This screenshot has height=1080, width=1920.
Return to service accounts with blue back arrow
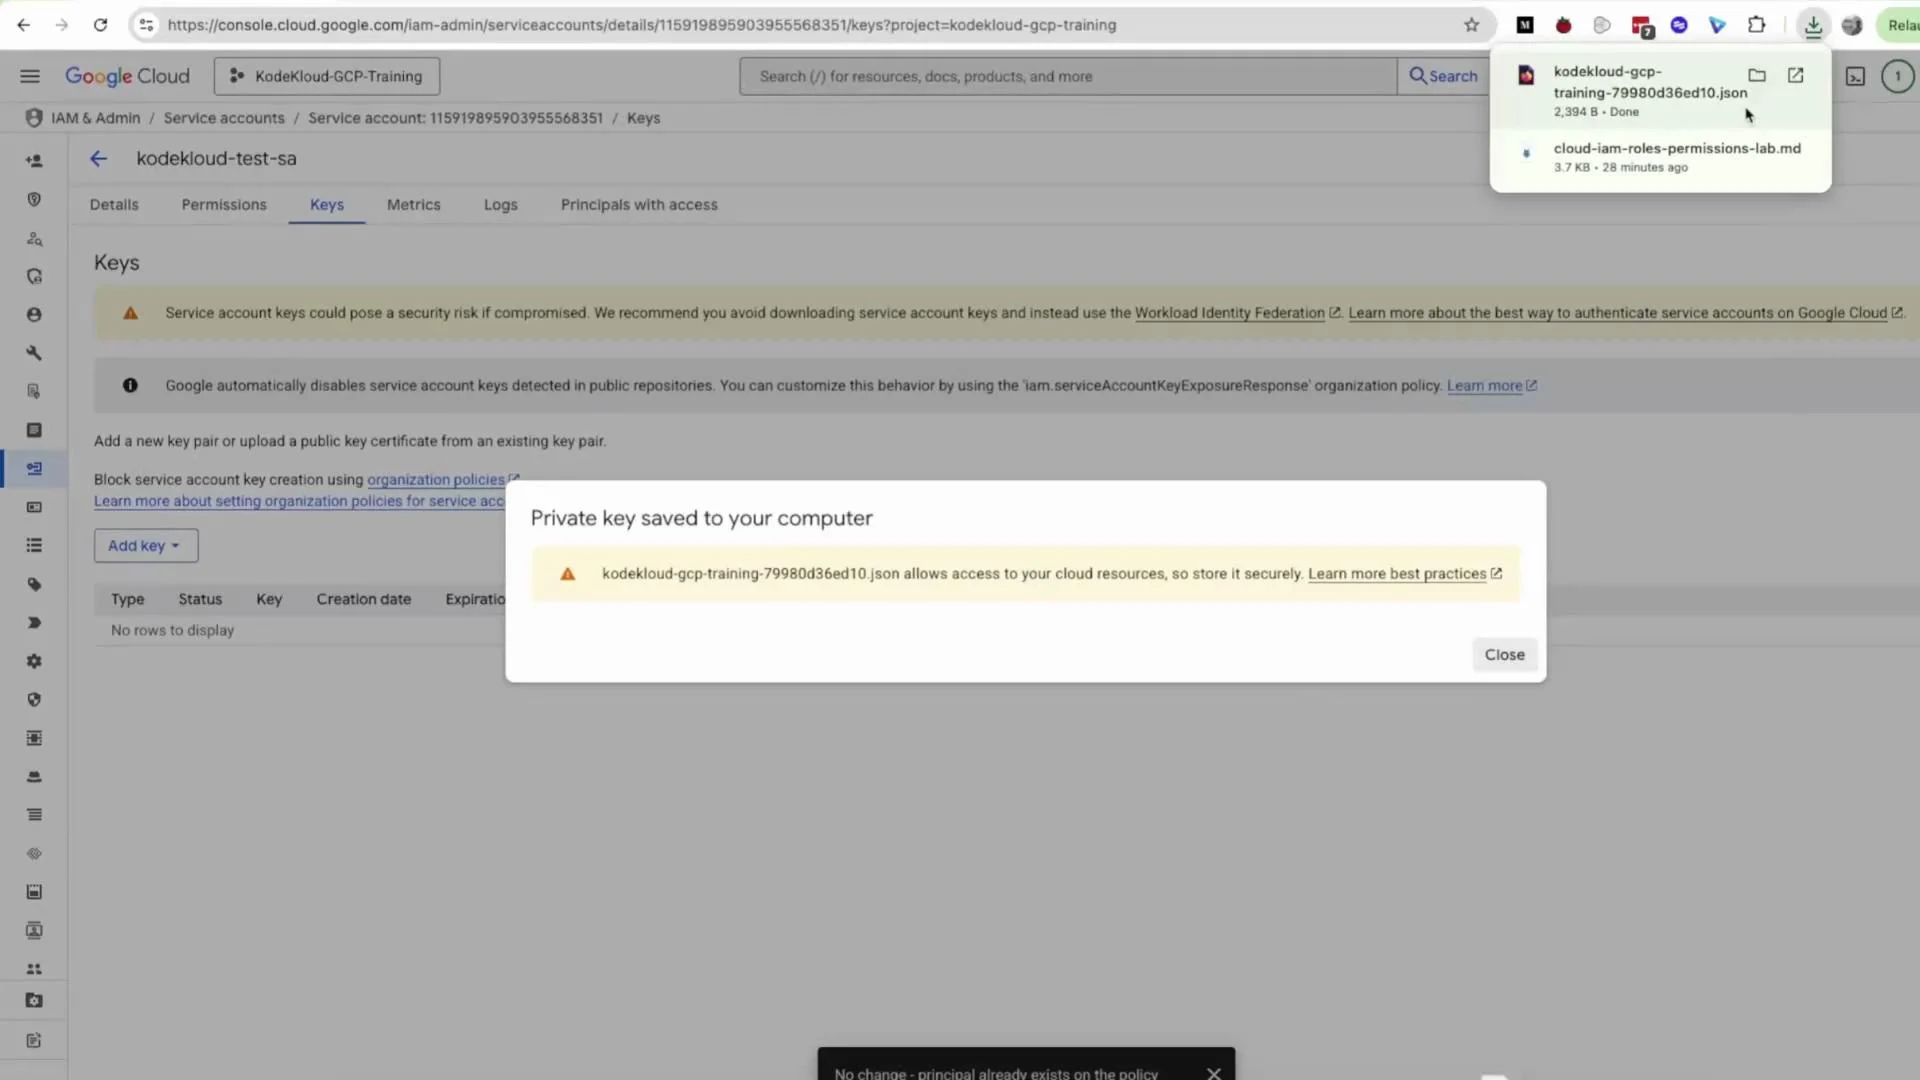pos(98,158)
